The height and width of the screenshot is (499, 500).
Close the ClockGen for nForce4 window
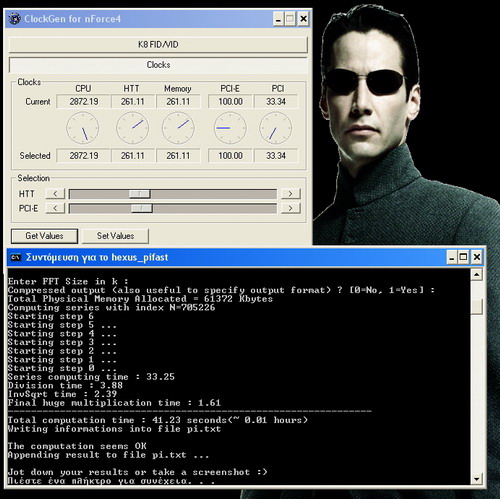point(303,19)
